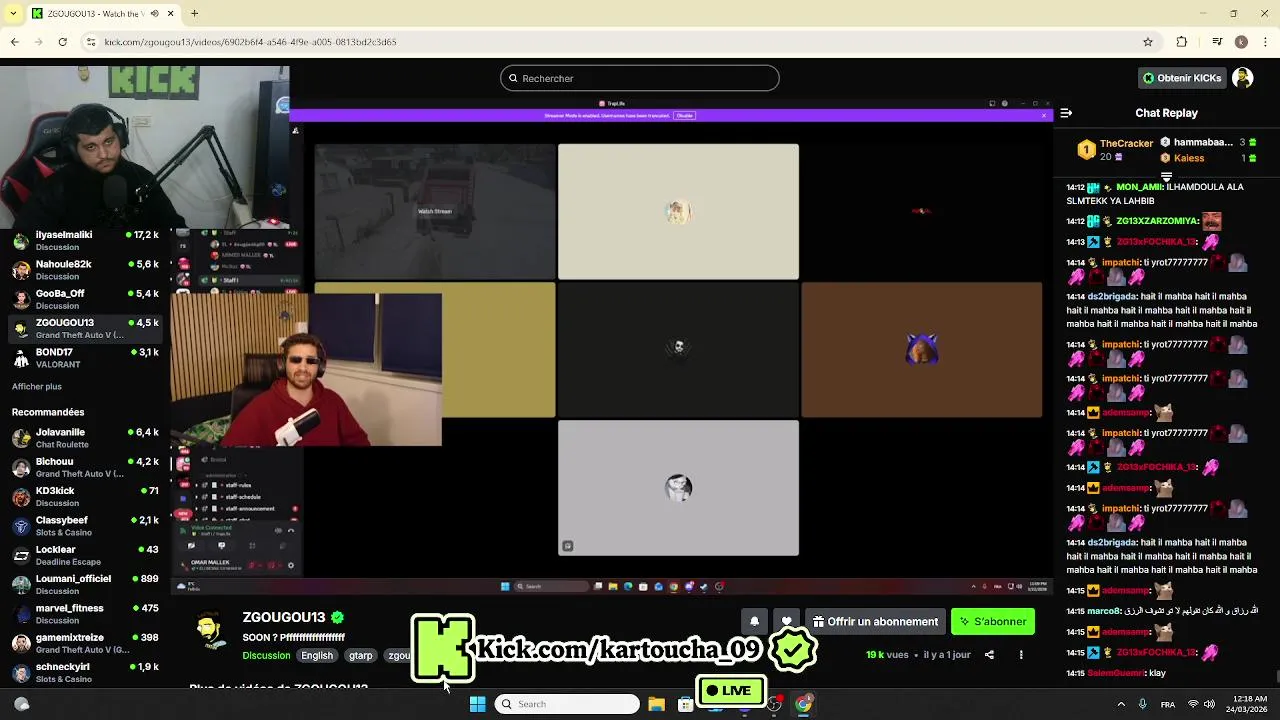
Task: Open Jolavanille recommended channel
Action: pos(85,438)
